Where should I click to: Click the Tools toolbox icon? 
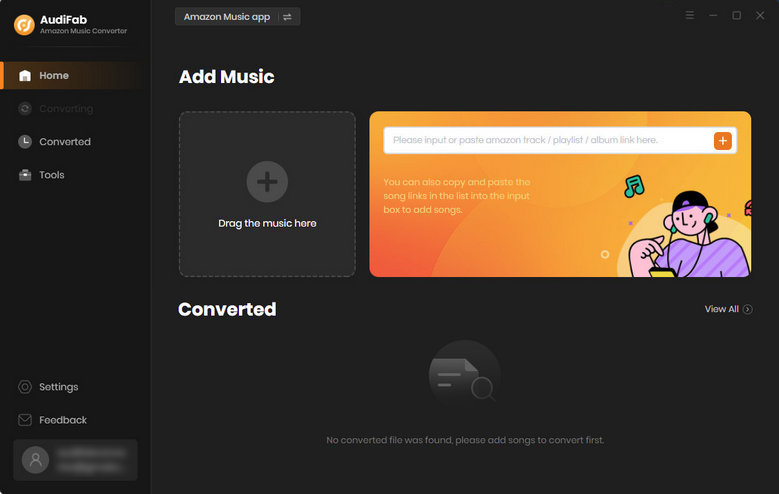click(x=25, y=175)
